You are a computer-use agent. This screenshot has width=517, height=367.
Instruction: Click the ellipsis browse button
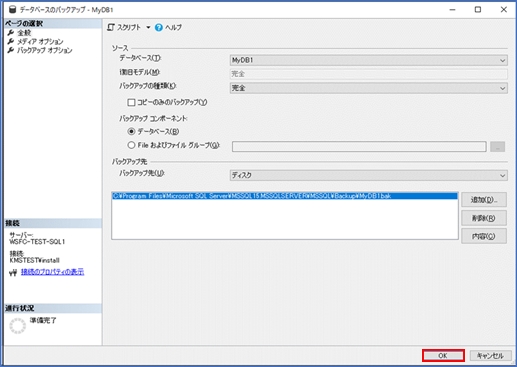coord(497,146)
